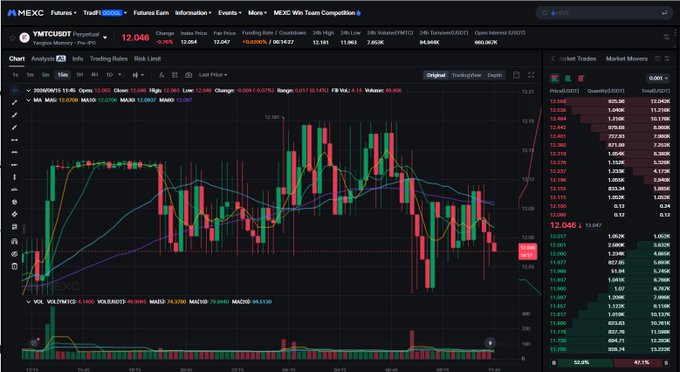Screen dimensions: 680x372
Task: Open the TradFi menu dropdown
Action: pos(105,13)
